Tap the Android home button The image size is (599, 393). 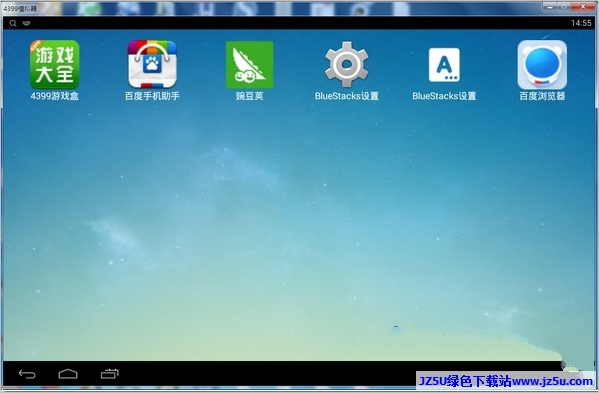coord(68,374)
